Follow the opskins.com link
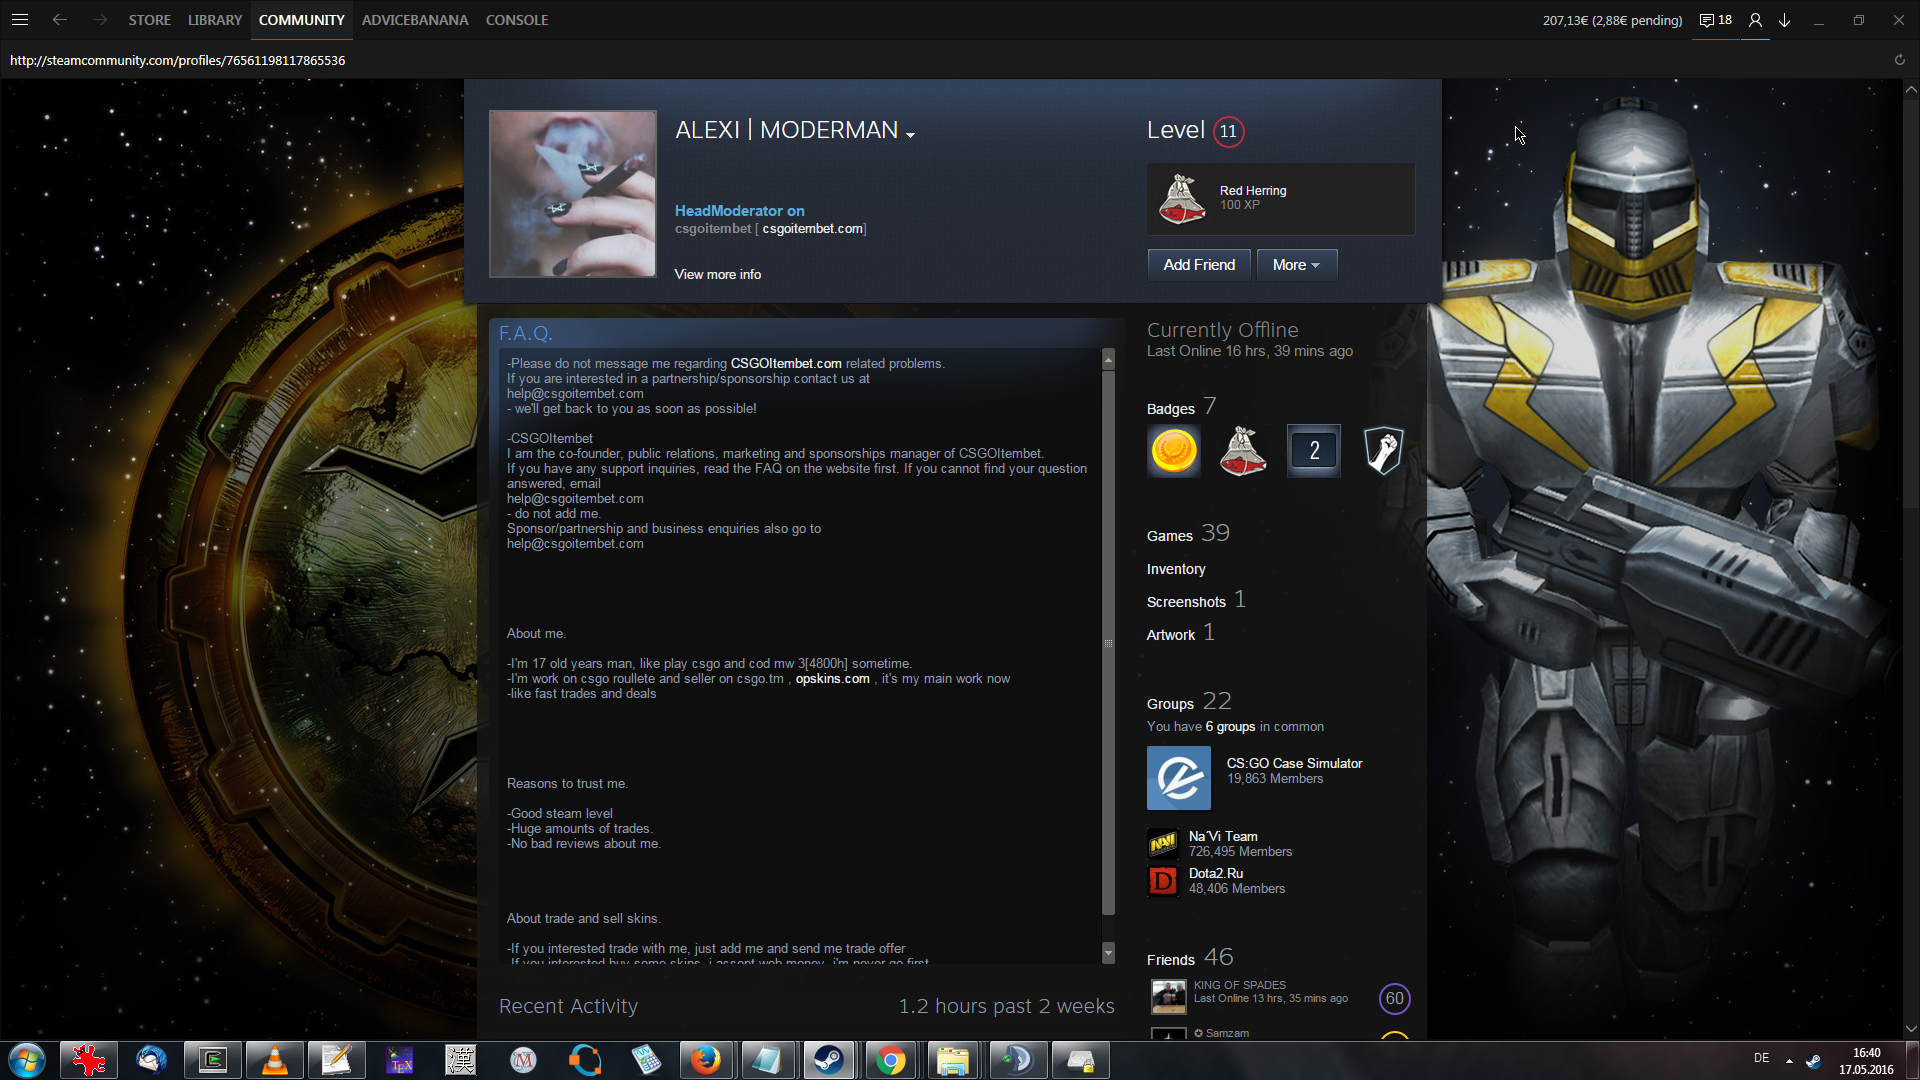This screenshot has width=1920, height=1080. pos(832,679)
